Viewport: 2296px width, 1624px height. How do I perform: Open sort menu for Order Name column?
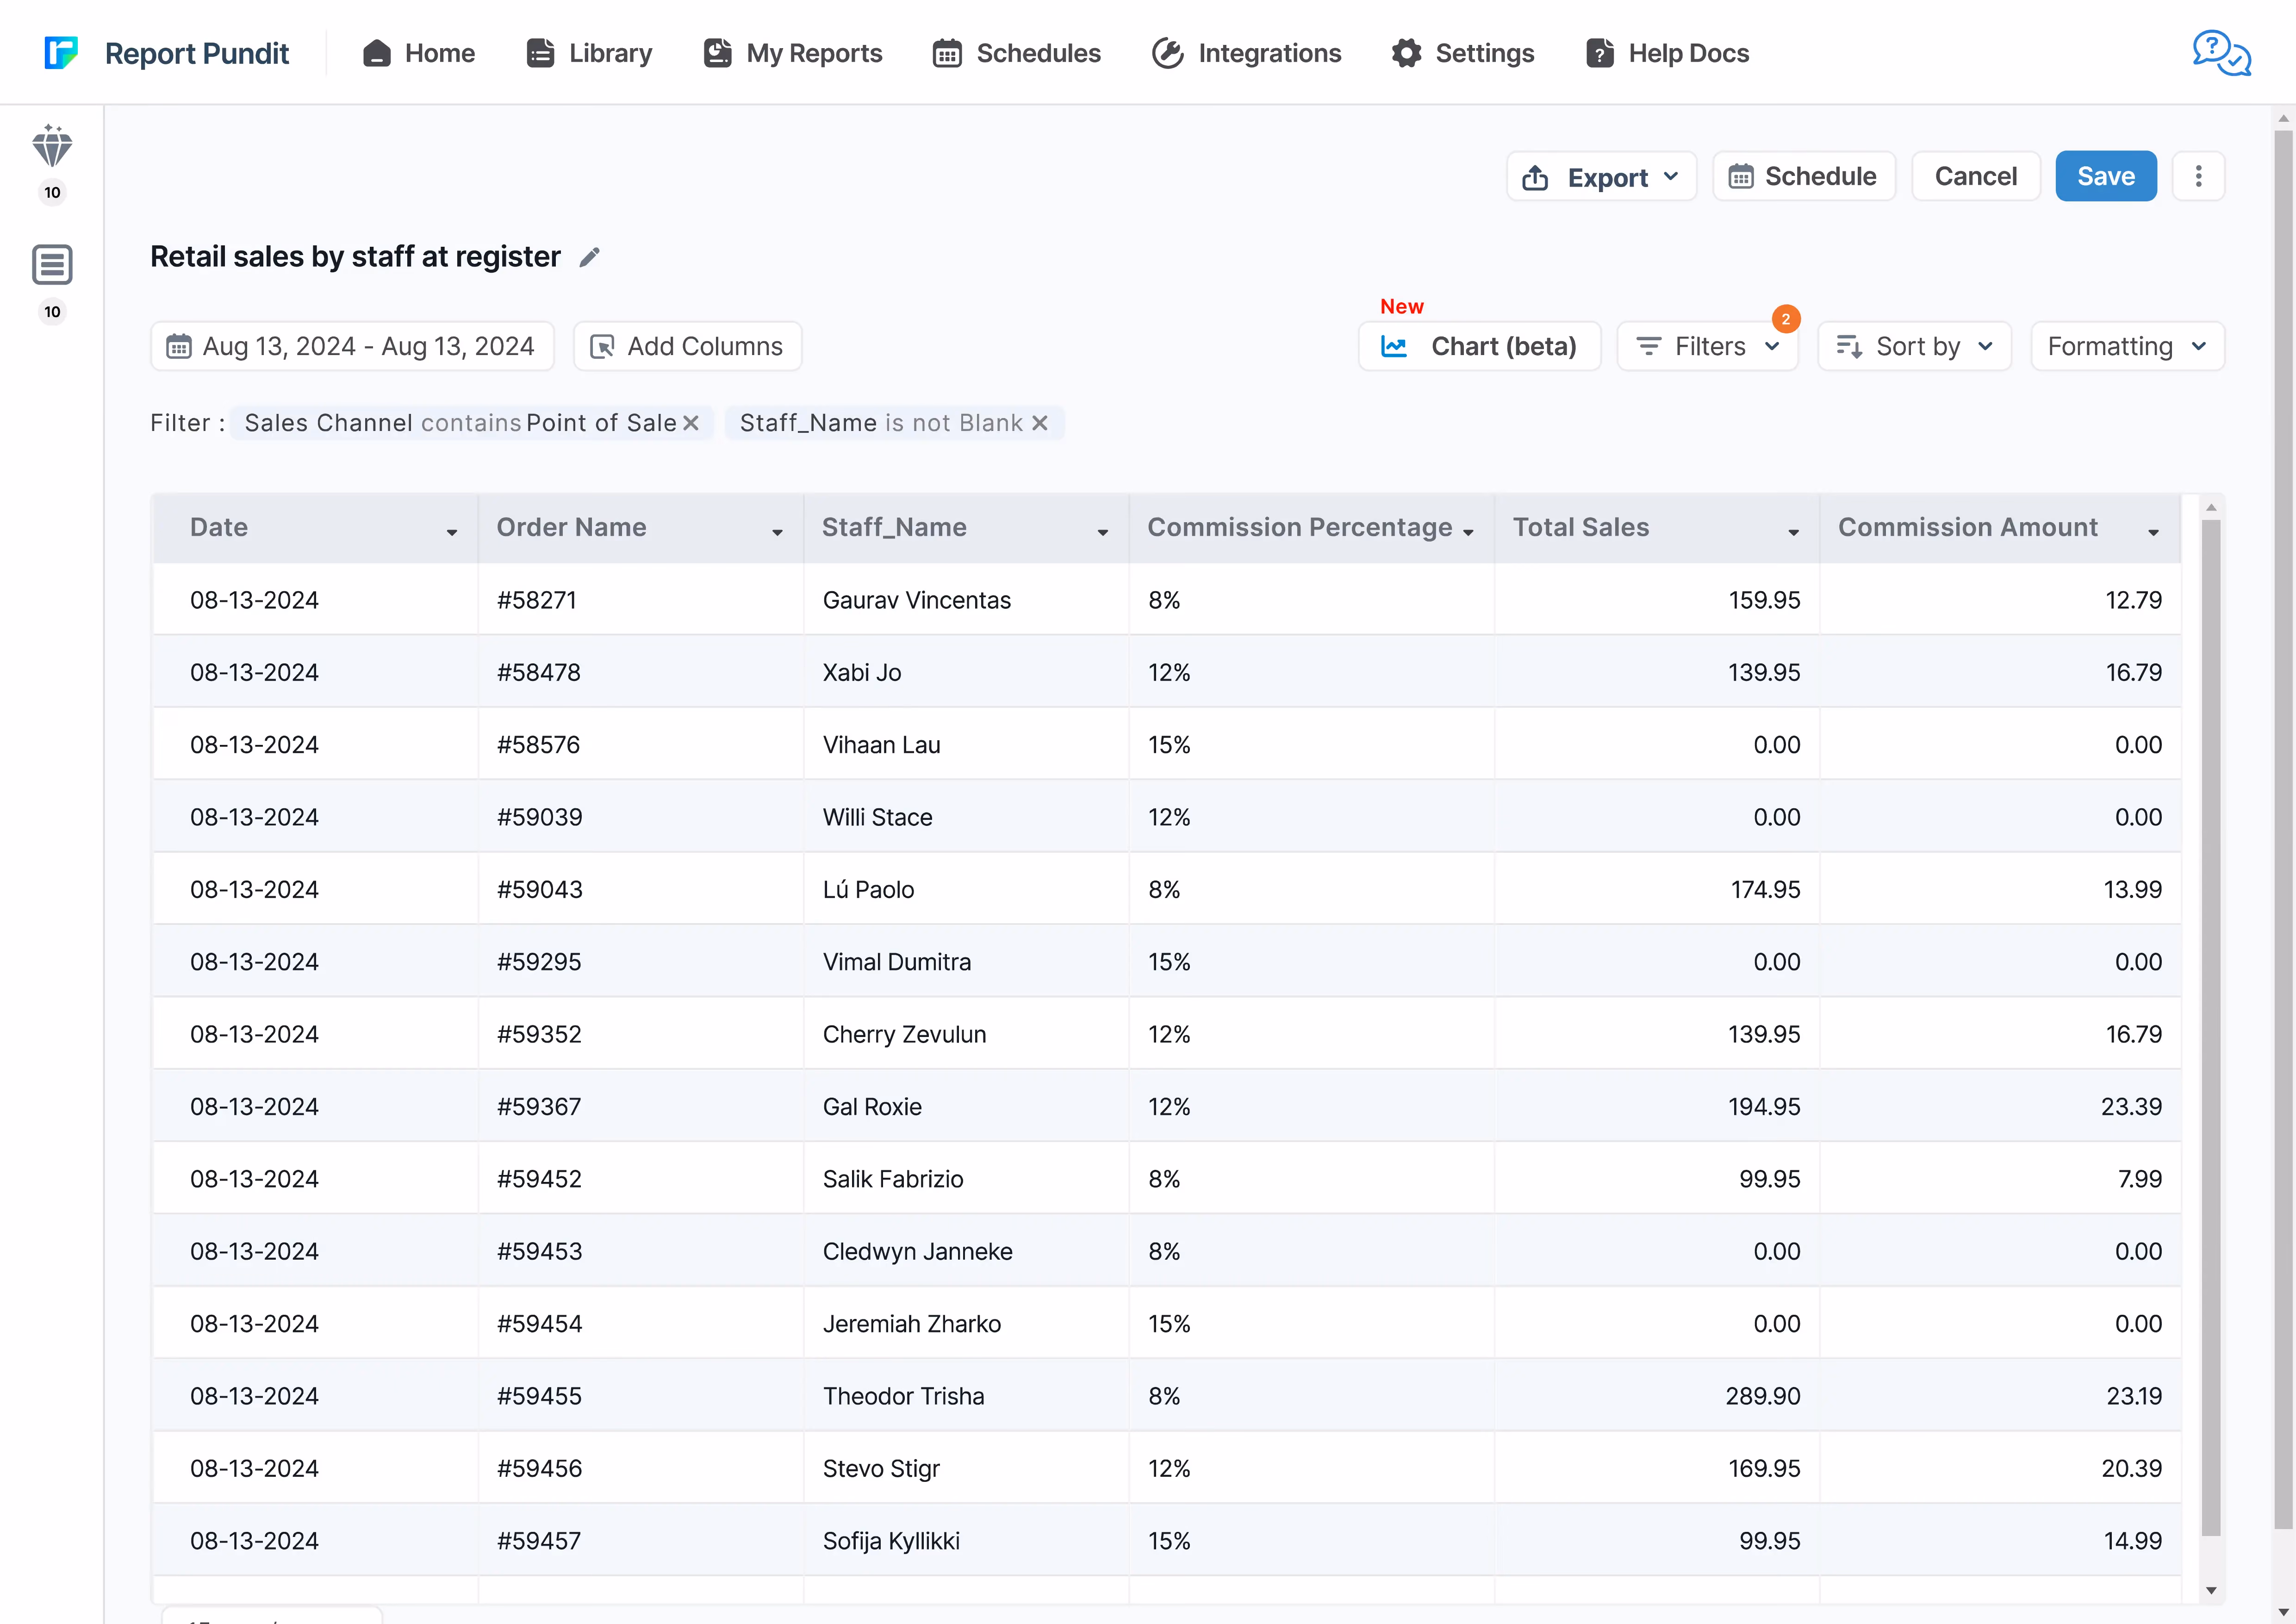(777, 532)
